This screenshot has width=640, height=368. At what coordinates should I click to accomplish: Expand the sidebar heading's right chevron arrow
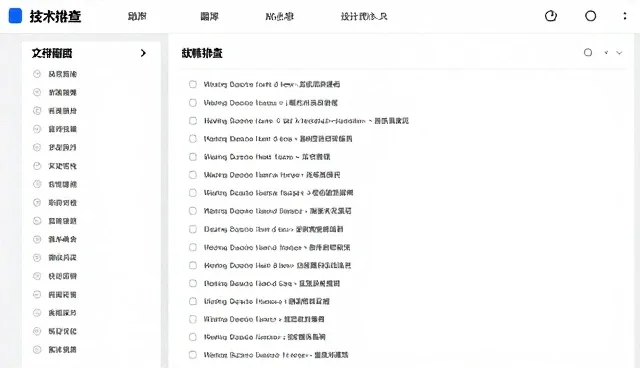[x=143, y=53]
